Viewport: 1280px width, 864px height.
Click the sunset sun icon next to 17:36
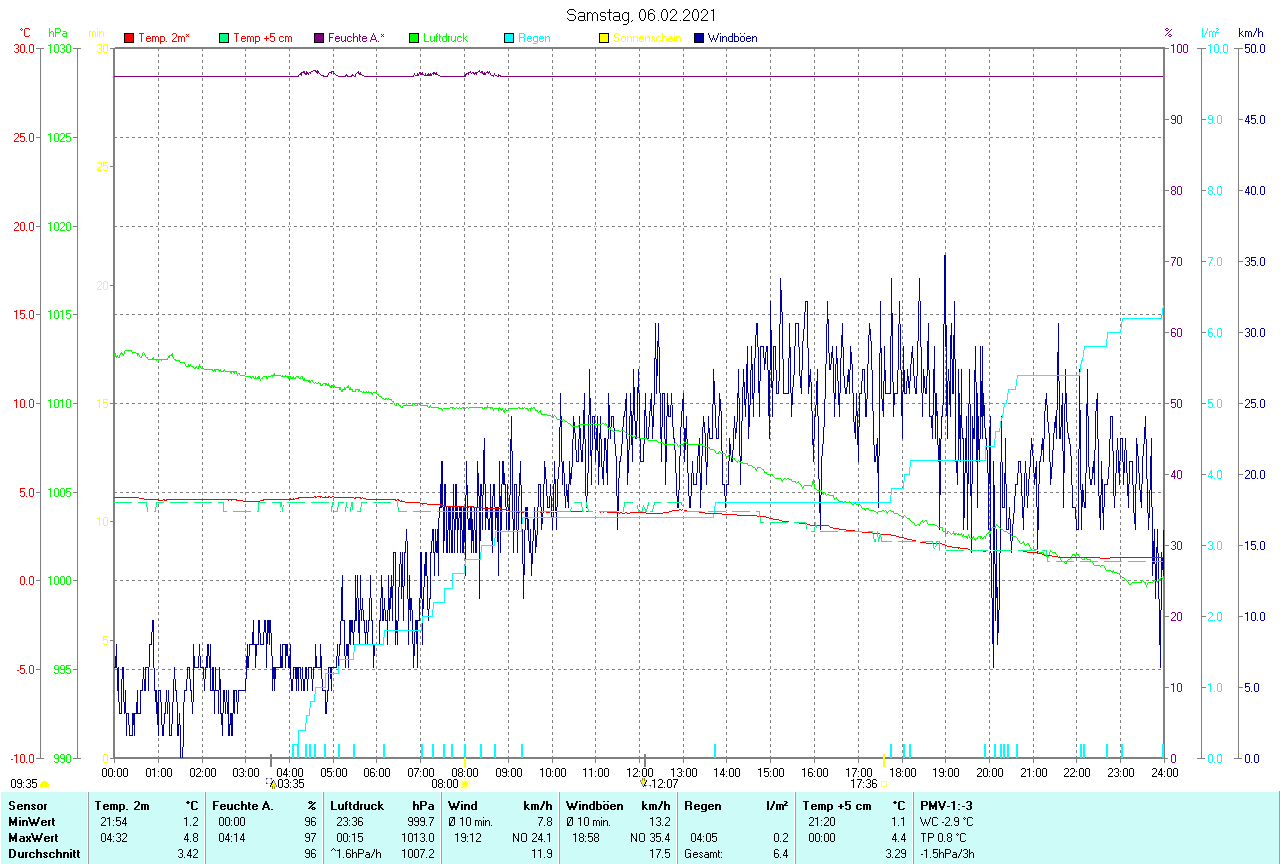[885, 785]
